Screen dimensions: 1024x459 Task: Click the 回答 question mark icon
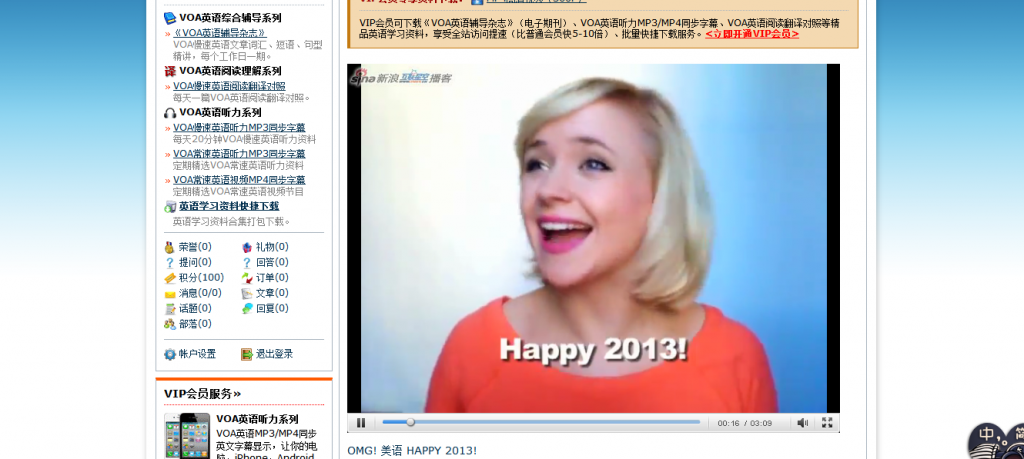click(x=247, y=262)
